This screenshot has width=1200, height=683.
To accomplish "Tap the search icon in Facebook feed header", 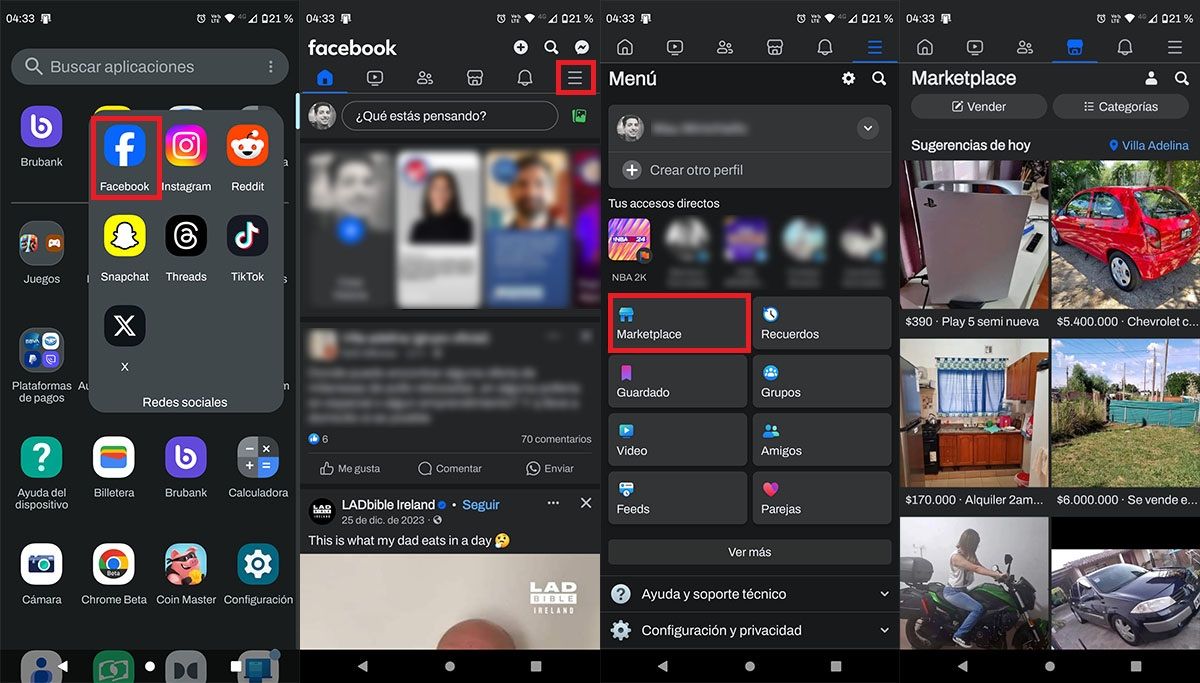I will pyautogui.click(x=551, y=47).
